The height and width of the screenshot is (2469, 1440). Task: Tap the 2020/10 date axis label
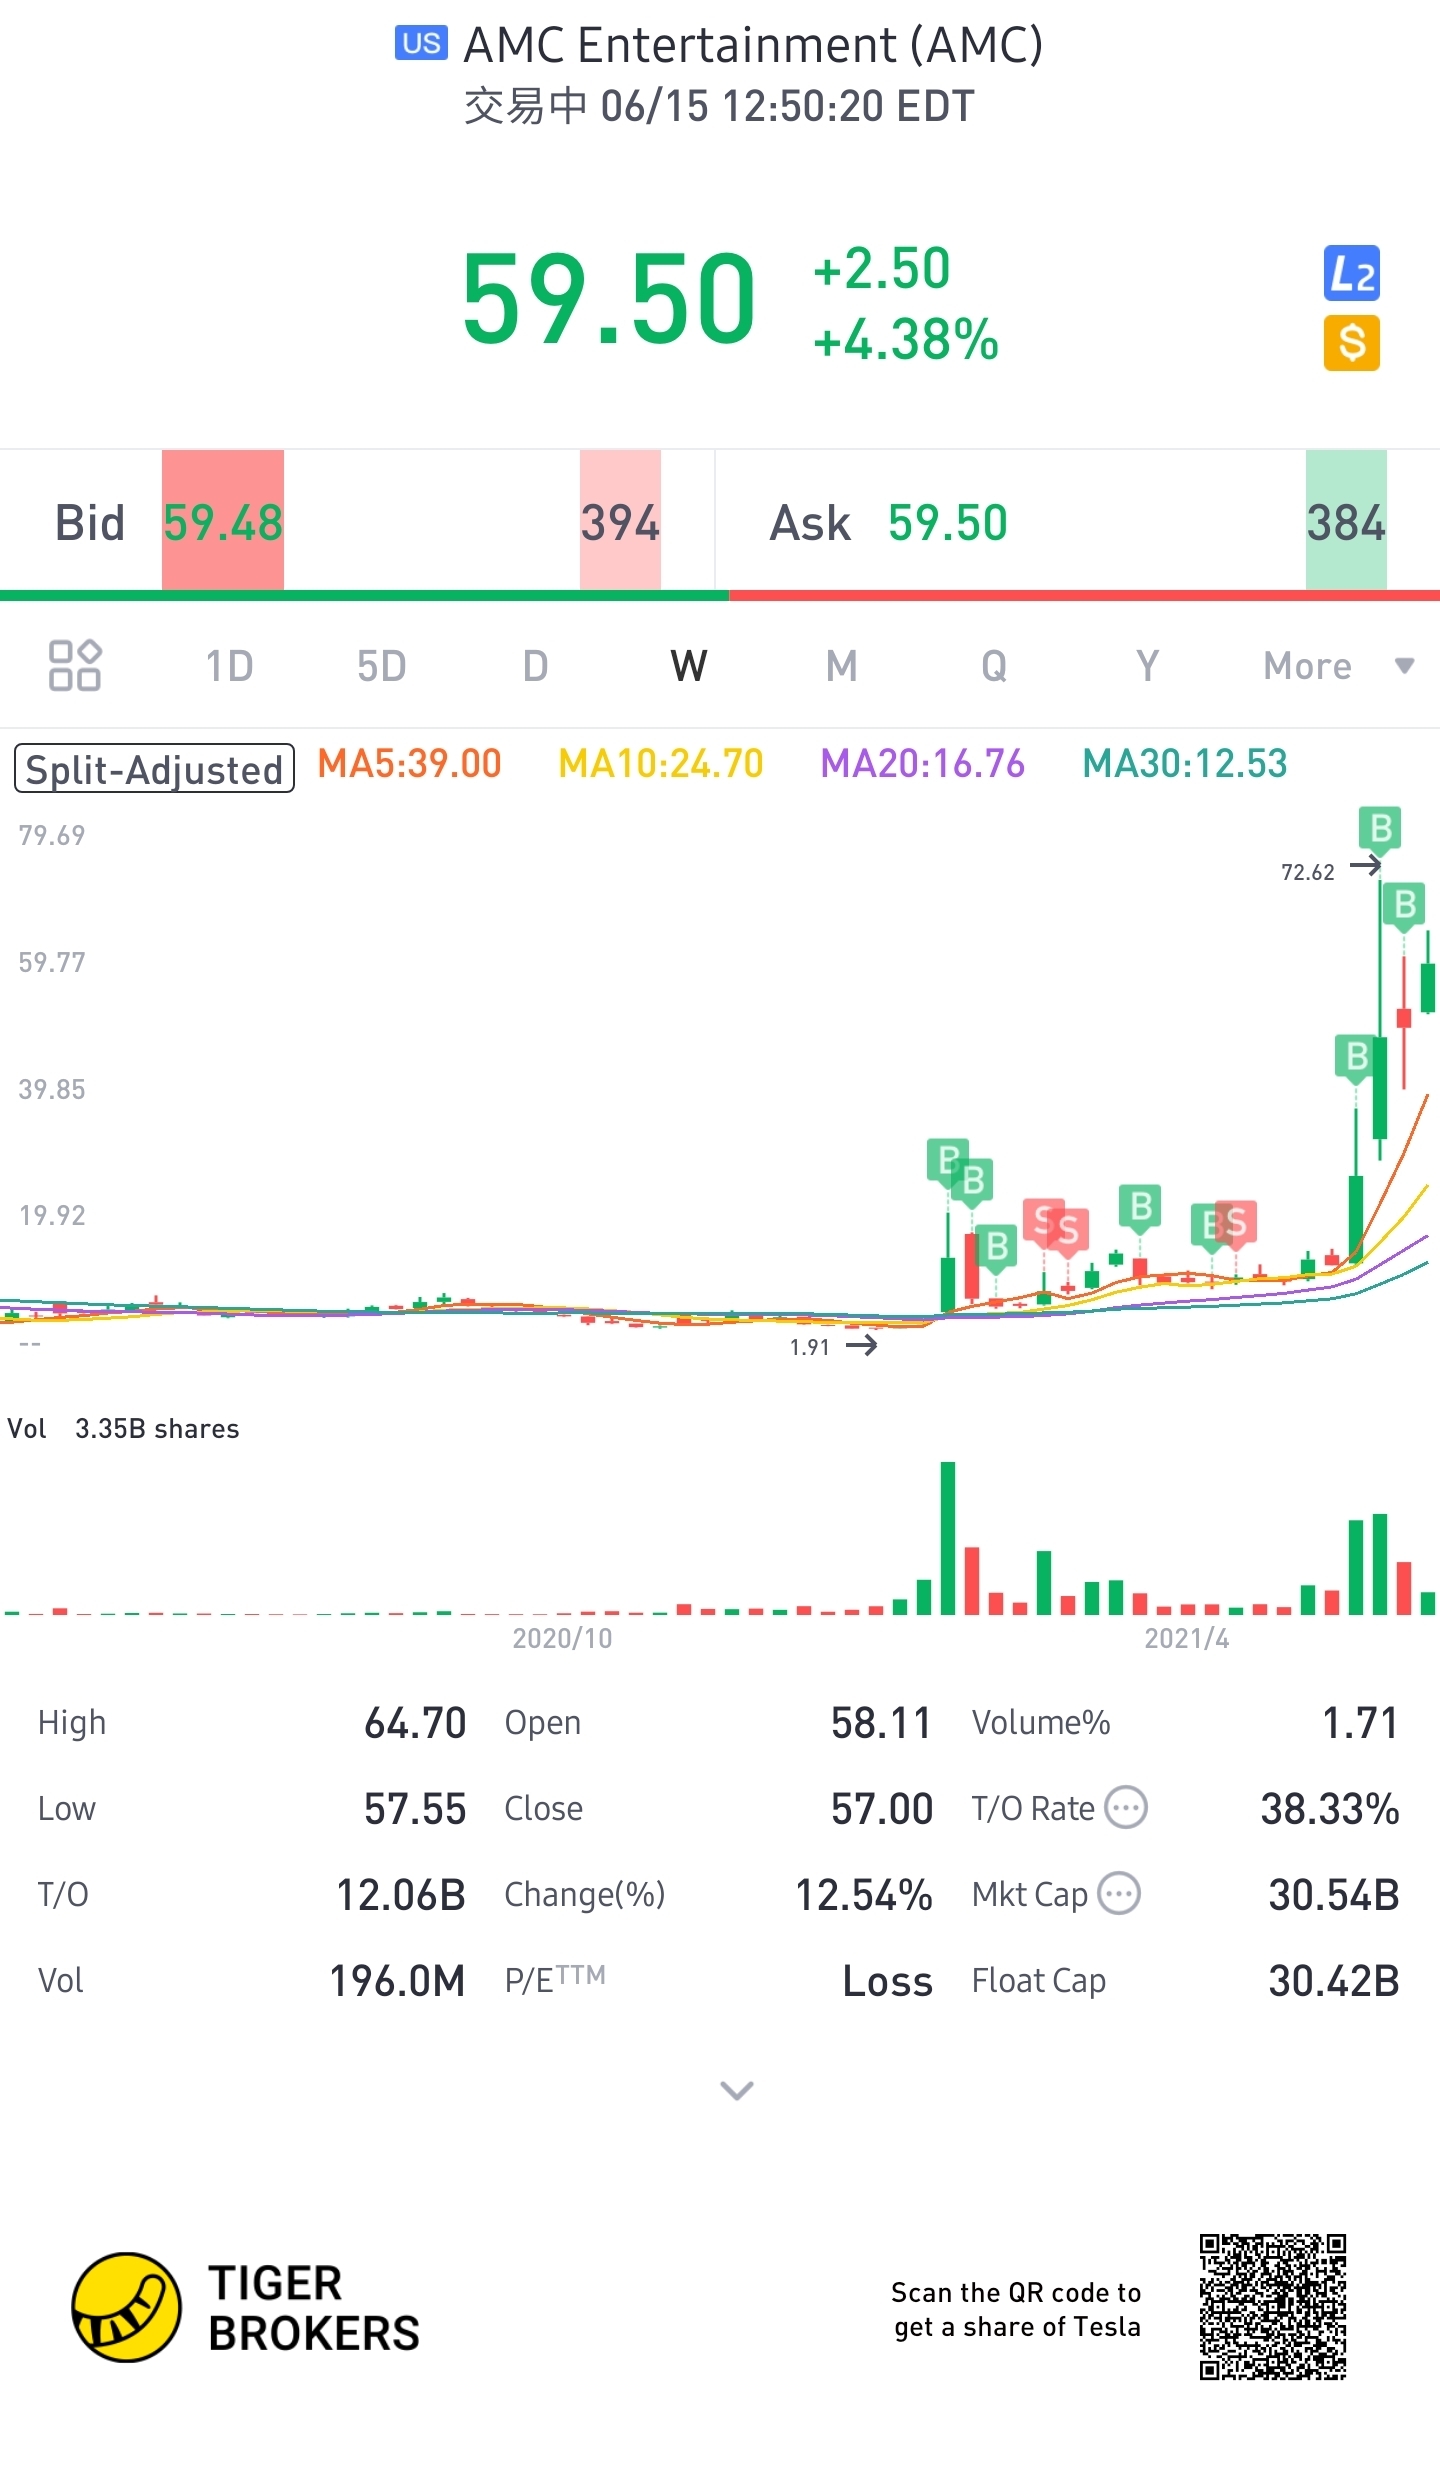(562, 1638)
